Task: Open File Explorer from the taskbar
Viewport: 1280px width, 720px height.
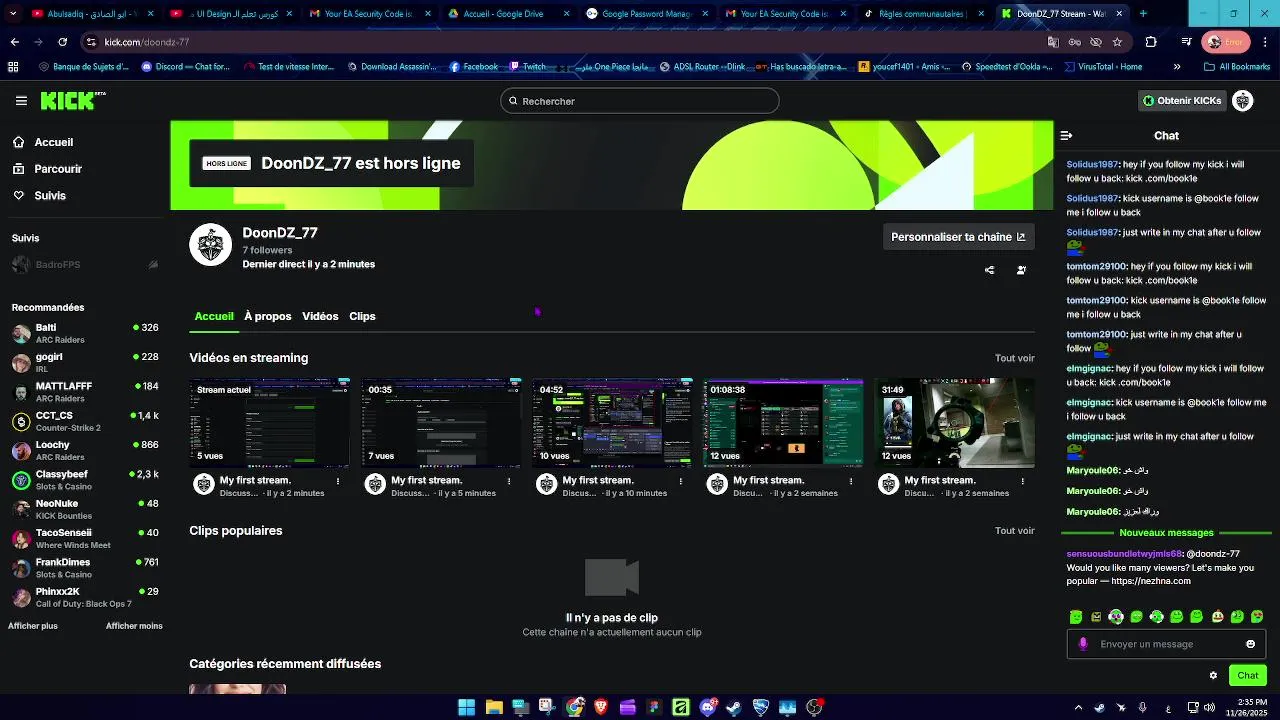Action: point(494,707)
